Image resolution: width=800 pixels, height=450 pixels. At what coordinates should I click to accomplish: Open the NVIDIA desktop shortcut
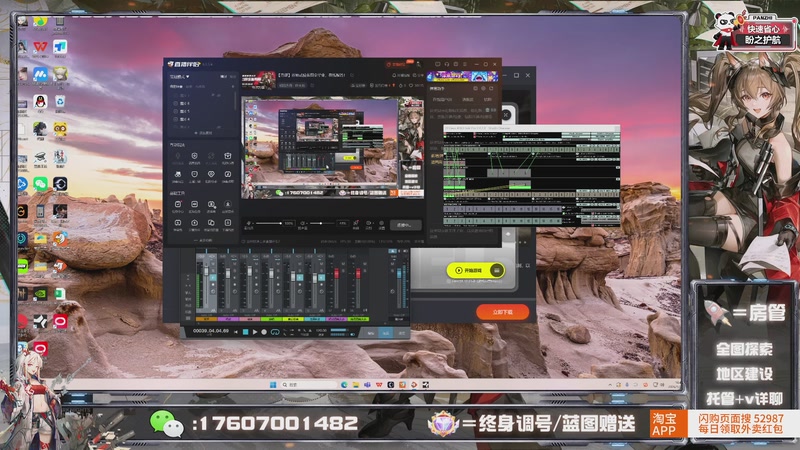40,293
